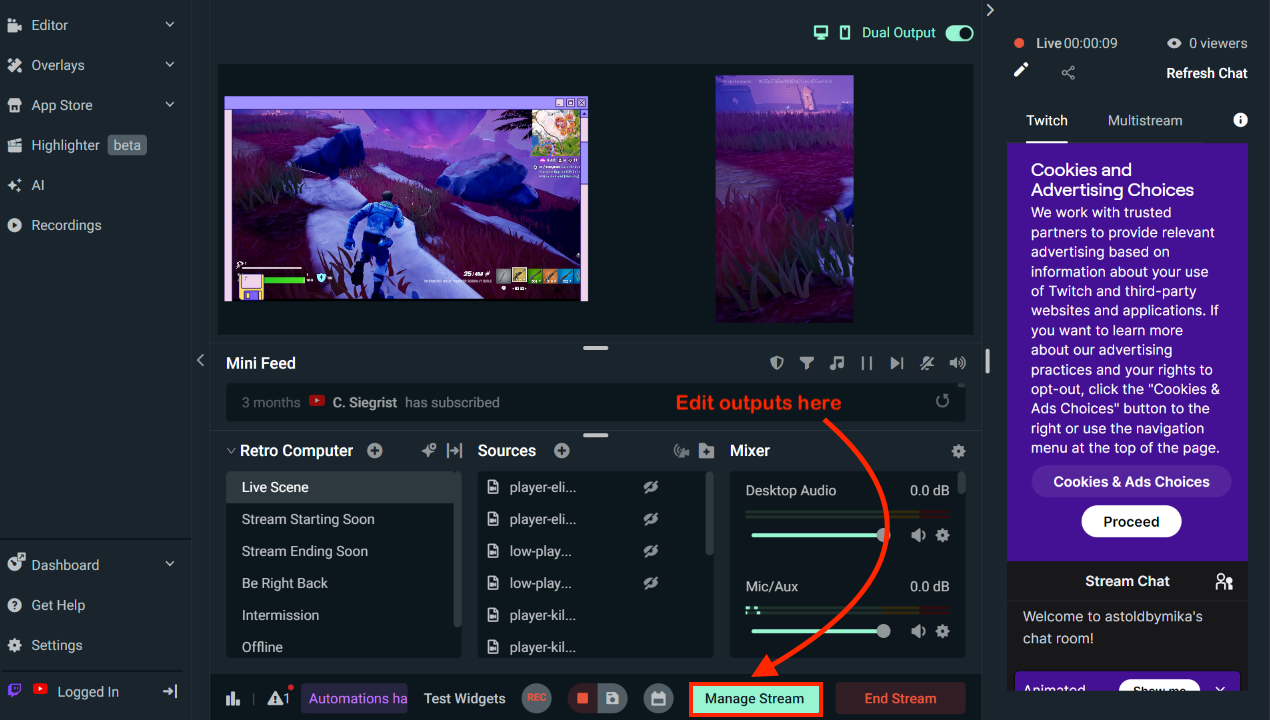The width and height of the screenshot is (1270, 720).
Task: Open scene transitions sparkle icon
Action: coord(429,451)
